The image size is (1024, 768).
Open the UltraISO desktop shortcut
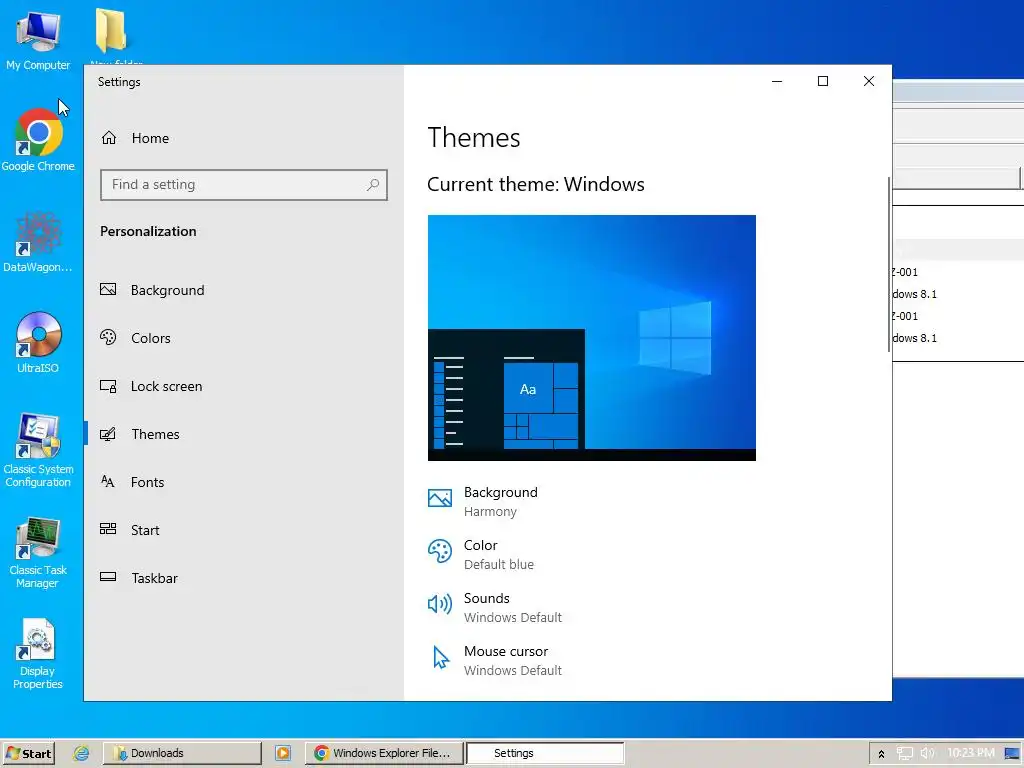[38, 342]
